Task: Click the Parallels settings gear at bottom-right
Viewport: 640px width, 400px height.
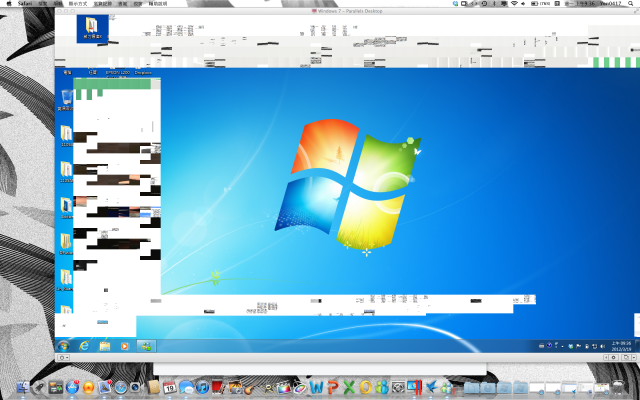Action: pyautogui.click(x=613, y=358)
